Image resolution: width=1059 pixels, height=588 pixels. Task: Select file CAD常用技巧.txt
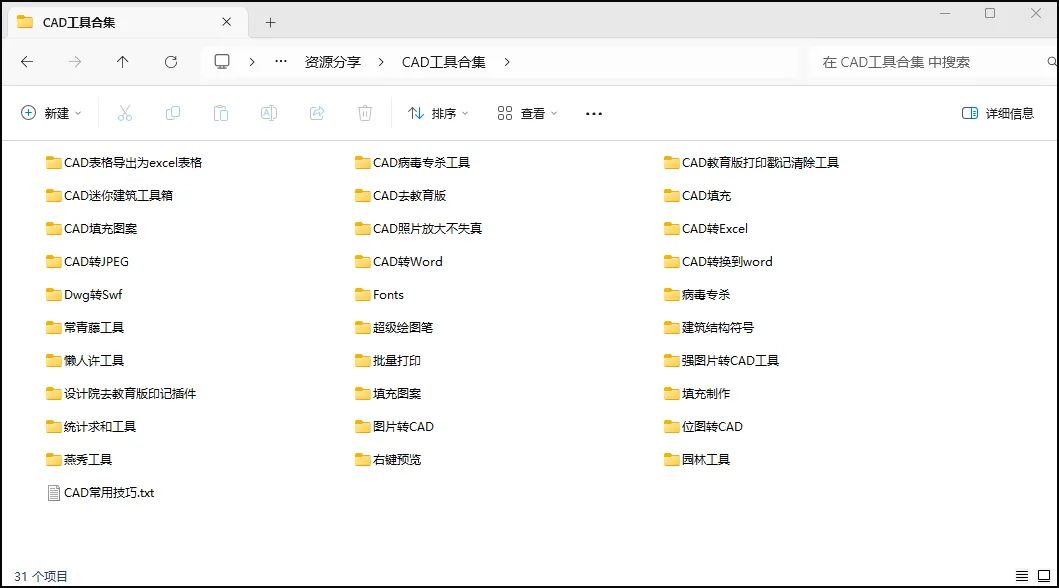[x=101, y=493]
